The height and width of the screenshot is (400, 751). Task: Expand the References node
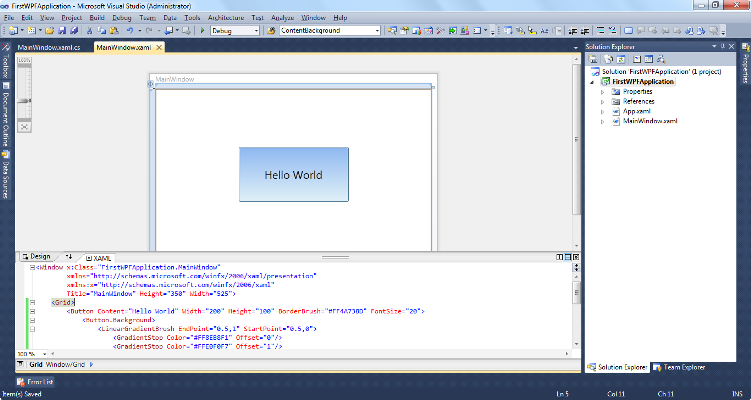coord(603,101)
